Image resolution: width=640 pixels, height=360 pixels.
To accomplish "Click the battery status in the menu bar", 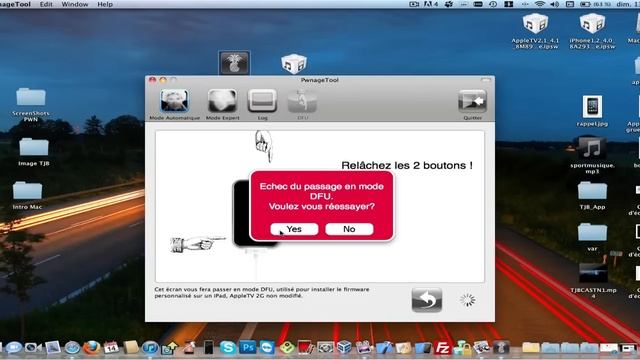I will click(x=596, y=4).
